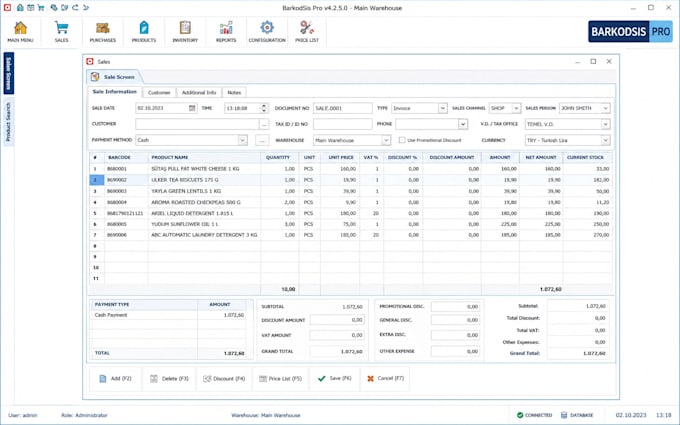Click the Customer input field
The width and height of the screenshot is (680, 425).
coord(197,124)
